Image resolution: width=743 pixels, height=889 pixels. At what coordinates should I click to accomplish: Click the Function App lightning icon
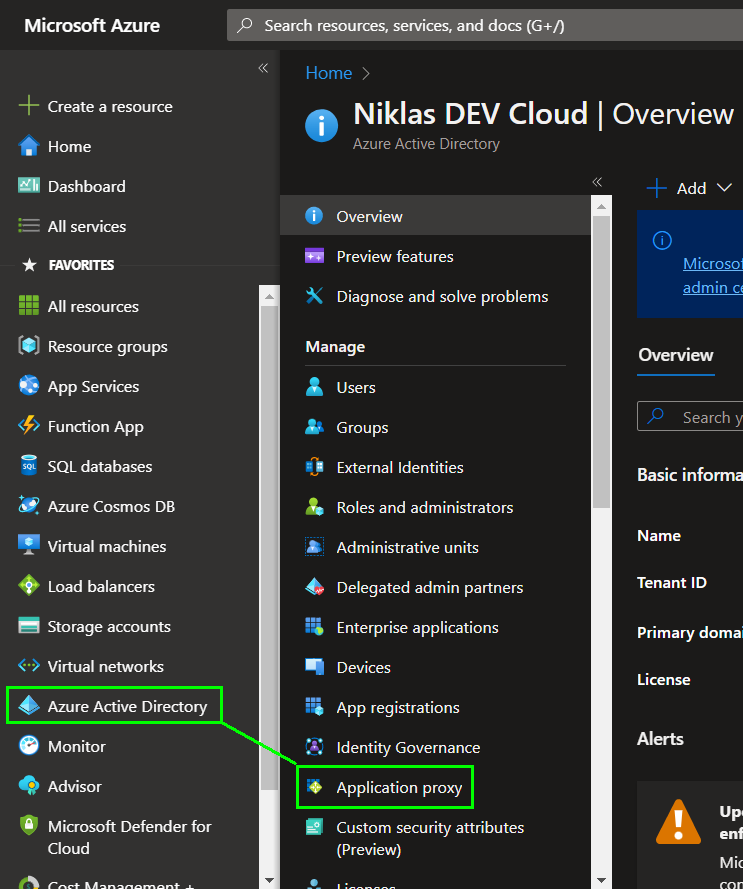[x=29, y=426]
